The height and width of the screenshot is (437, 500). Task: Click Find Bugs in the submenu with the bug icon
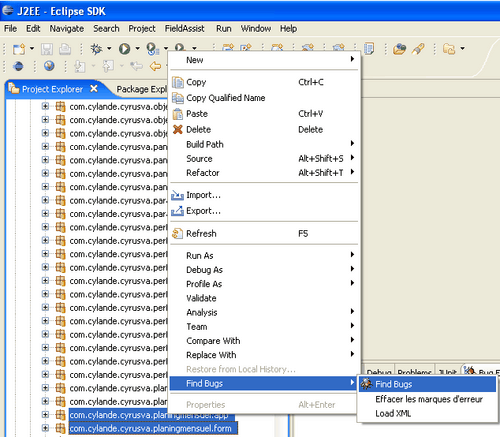[x=427, y=384]
